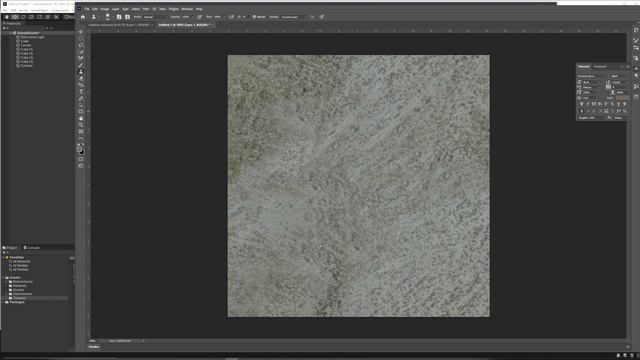The image size is (640, 360).
Task: Select Unity Hand view tool
Action: tap(7, 17)
